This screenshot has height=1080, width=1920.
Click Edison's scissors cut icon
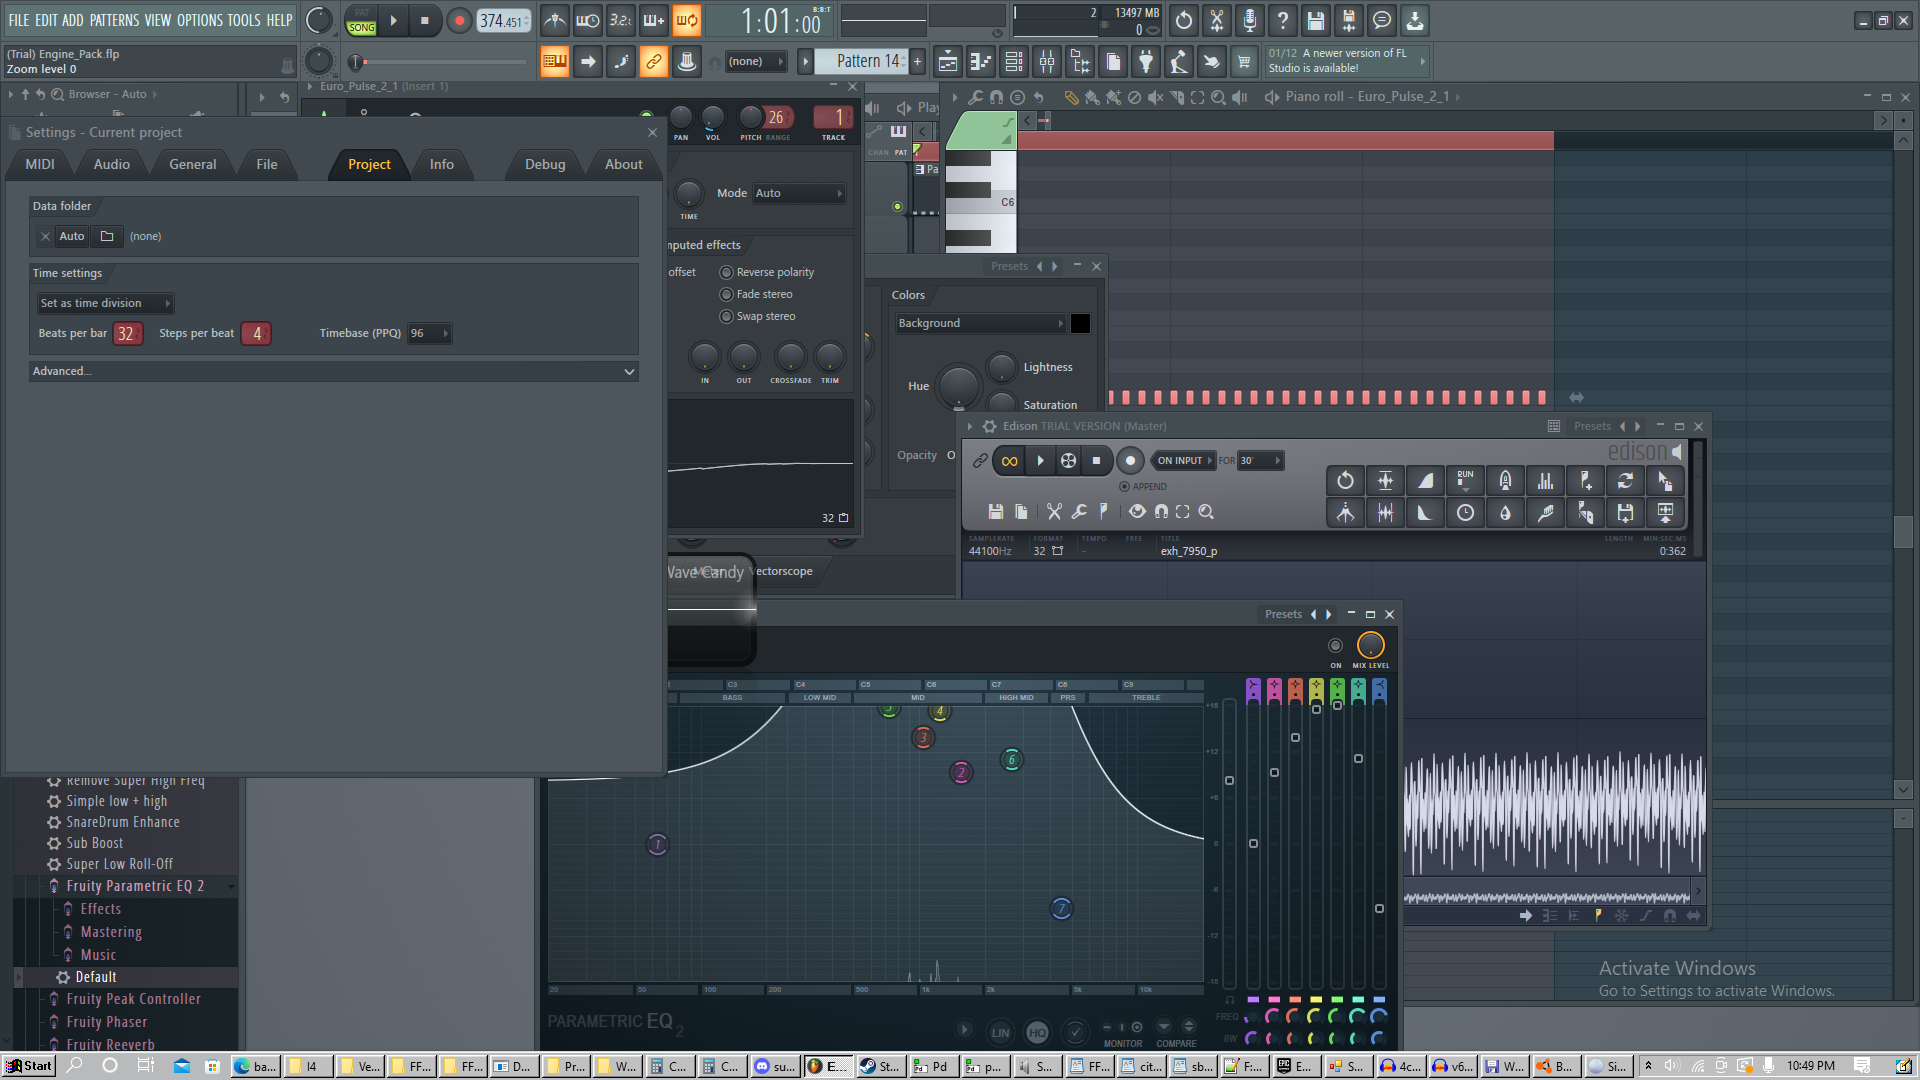pyautogui.click(x=1054, y=512)
